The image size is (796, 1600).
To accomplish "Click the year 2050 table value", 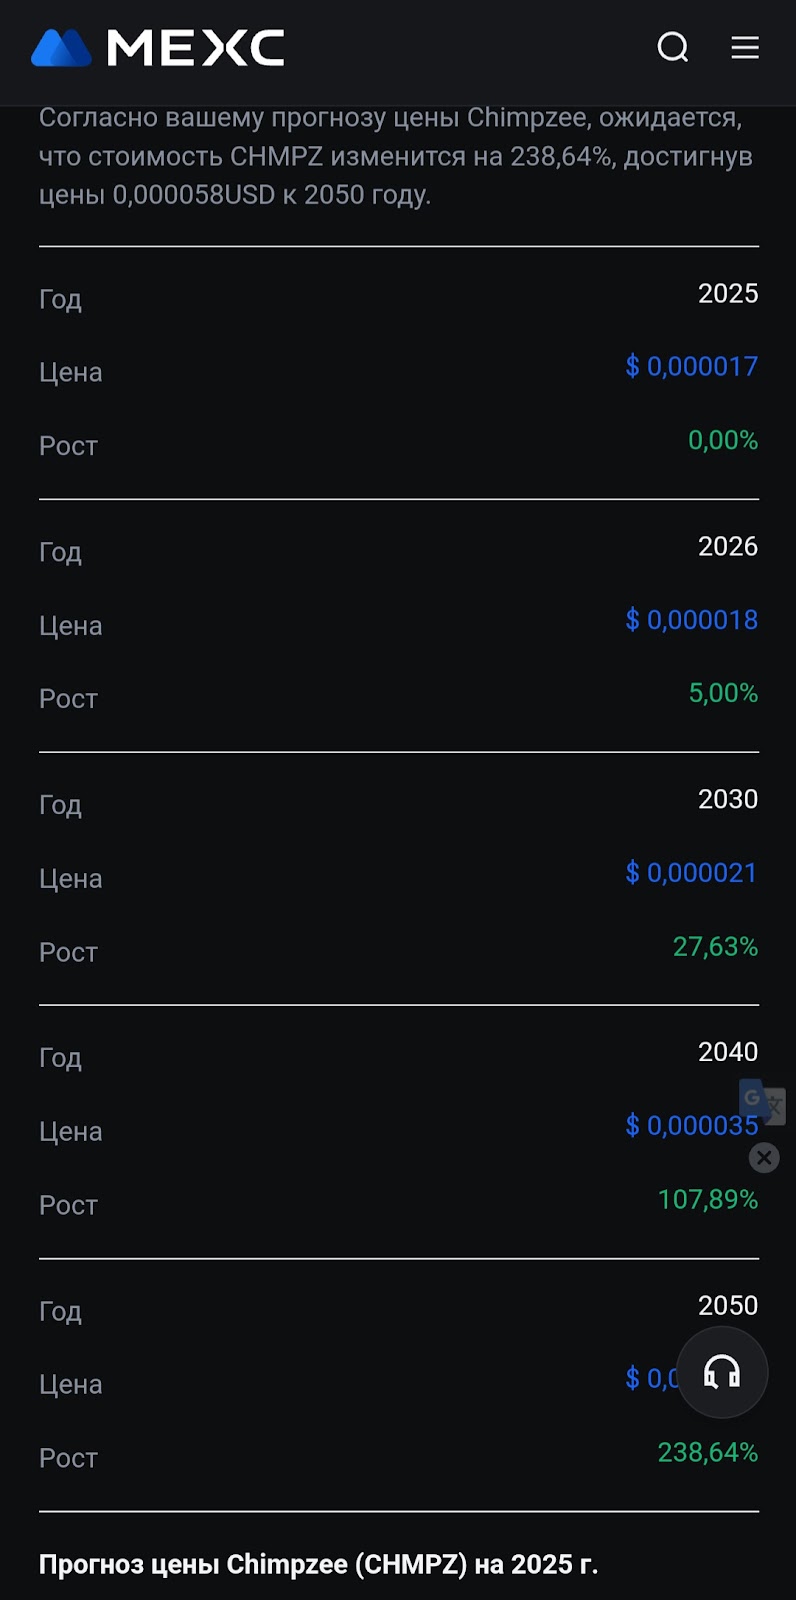I will tap(727, 1306).
